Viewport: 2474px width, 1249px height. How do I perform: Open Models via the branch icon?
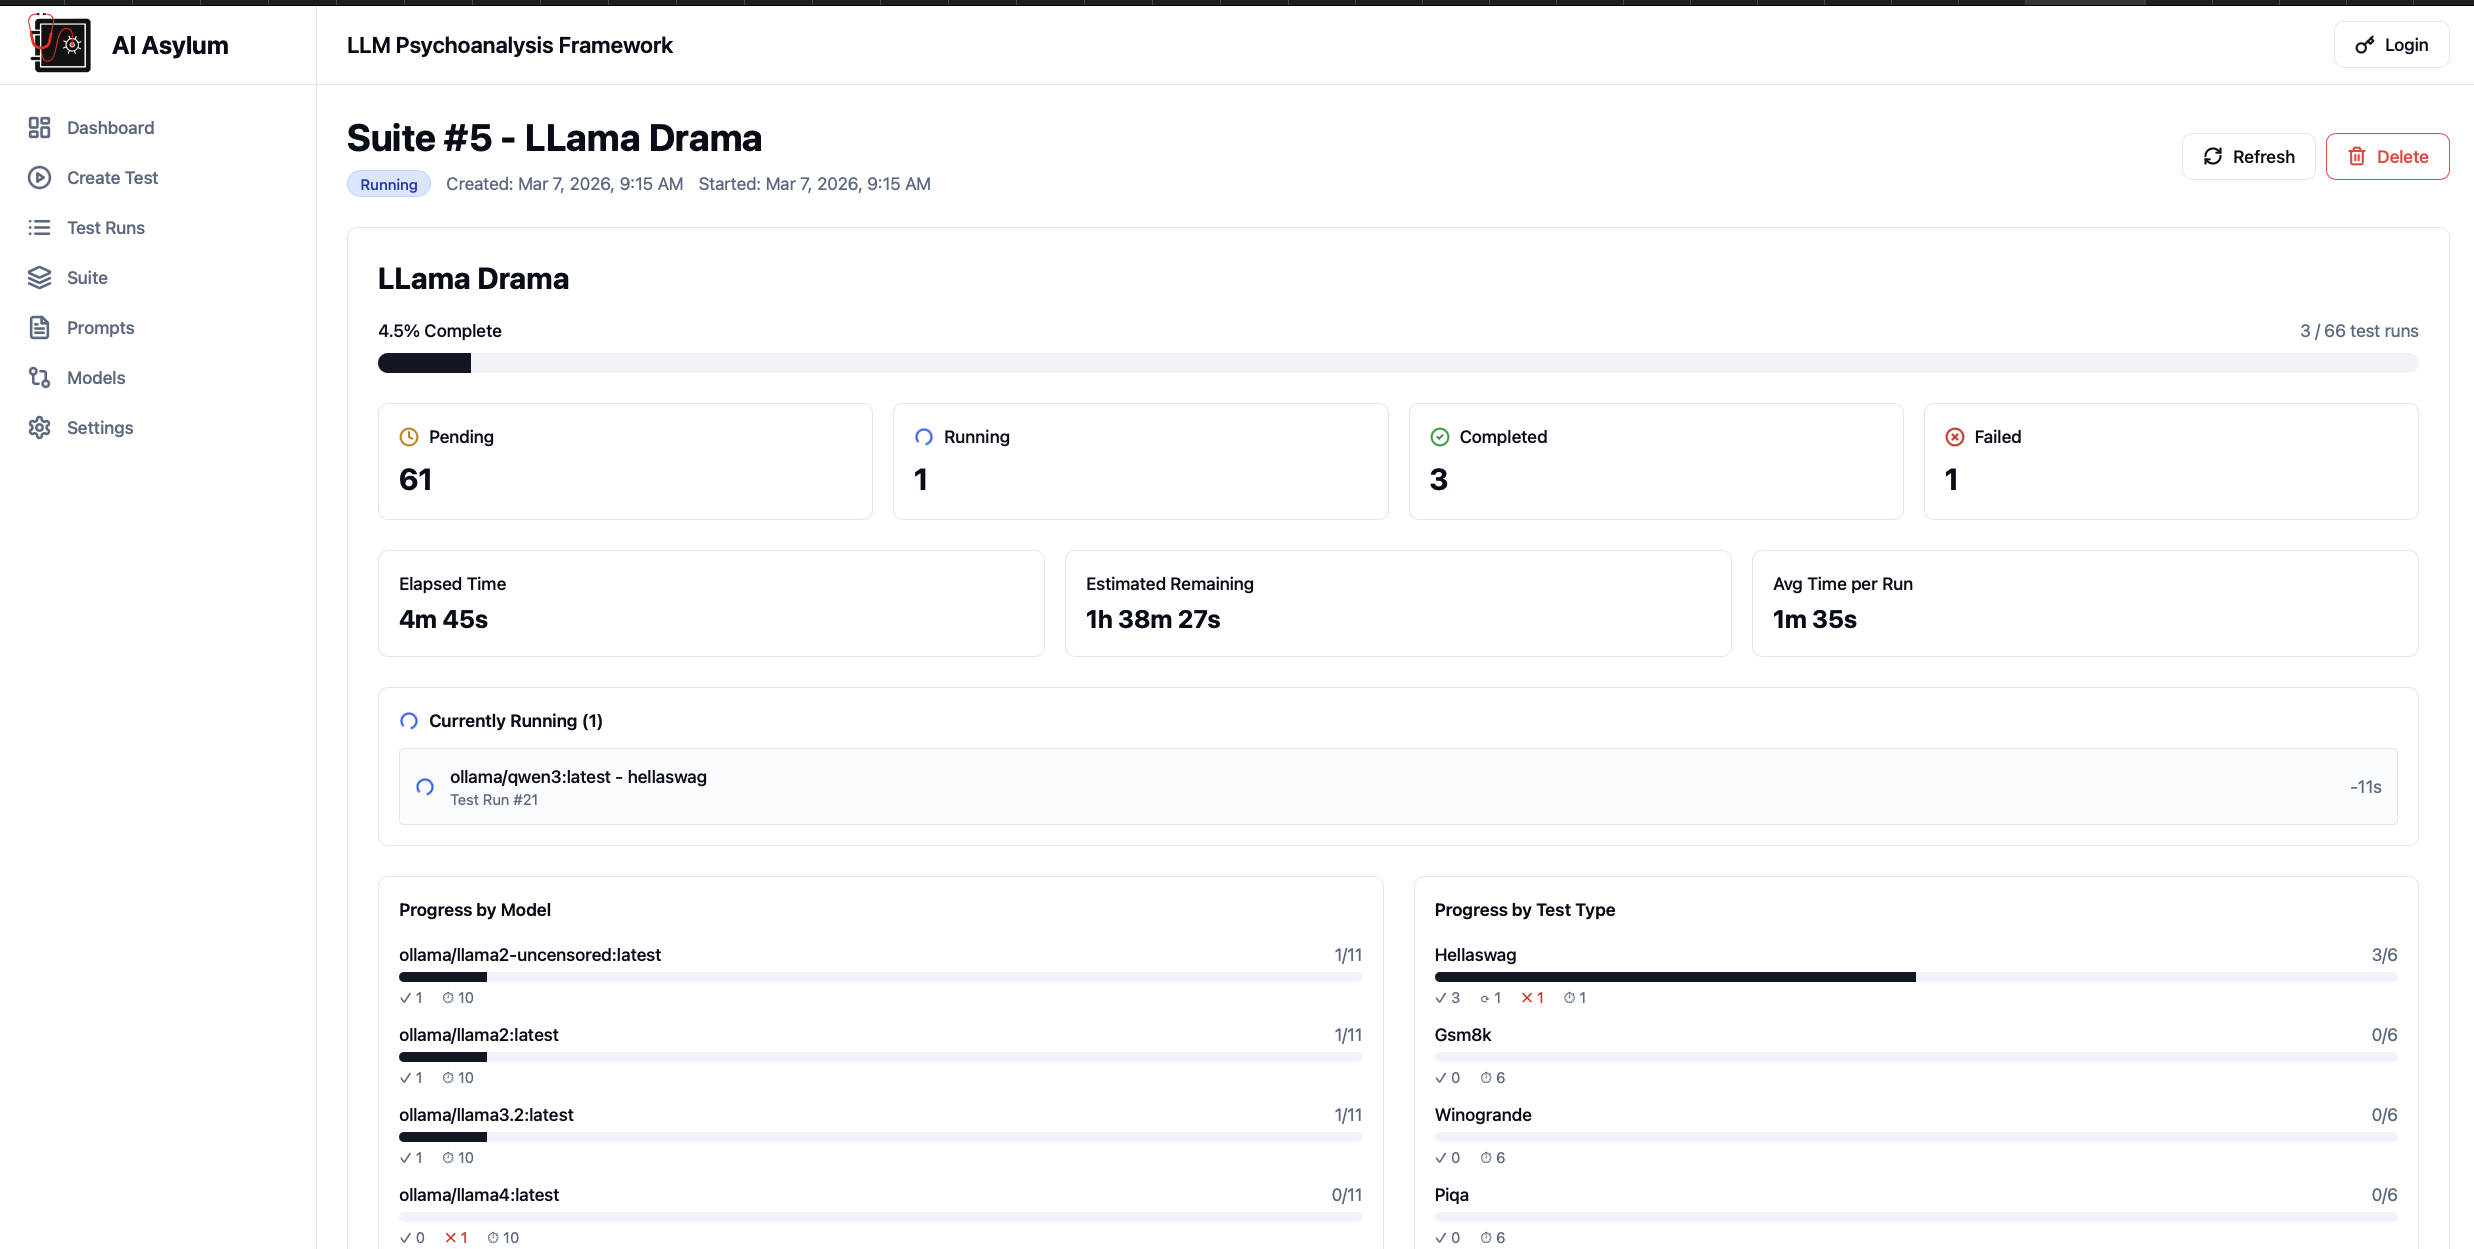pyautogui.click(x=39, y=378)
